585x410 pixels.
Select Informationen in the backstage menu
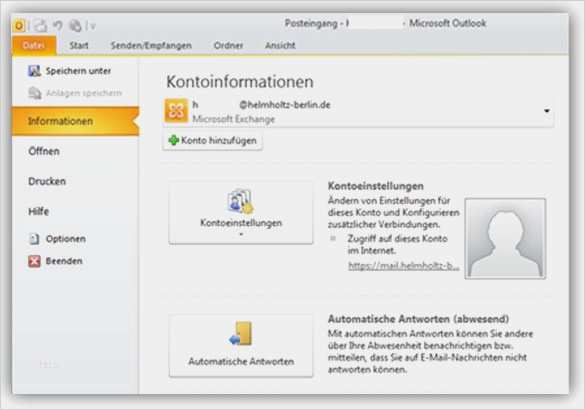[x=76, y=121]
